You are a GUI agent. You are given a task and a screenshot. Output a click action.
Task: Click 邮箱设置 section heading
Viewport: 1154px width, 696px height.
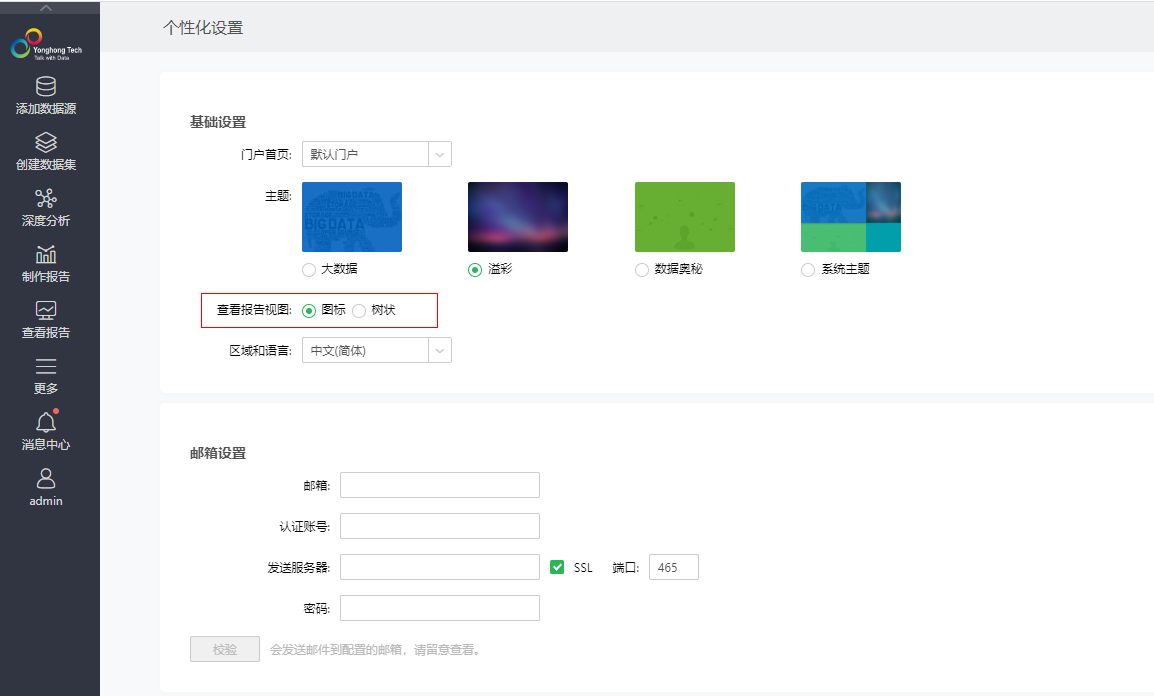(218, 453)
